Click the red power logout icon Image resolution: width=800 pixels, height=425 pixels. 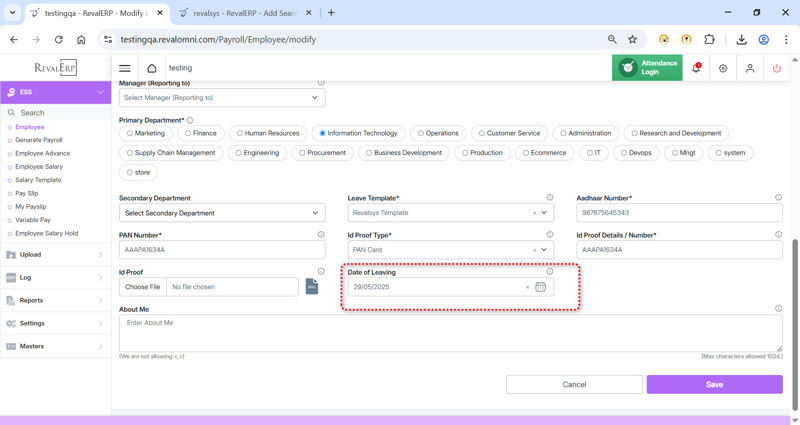click(777, 68)
